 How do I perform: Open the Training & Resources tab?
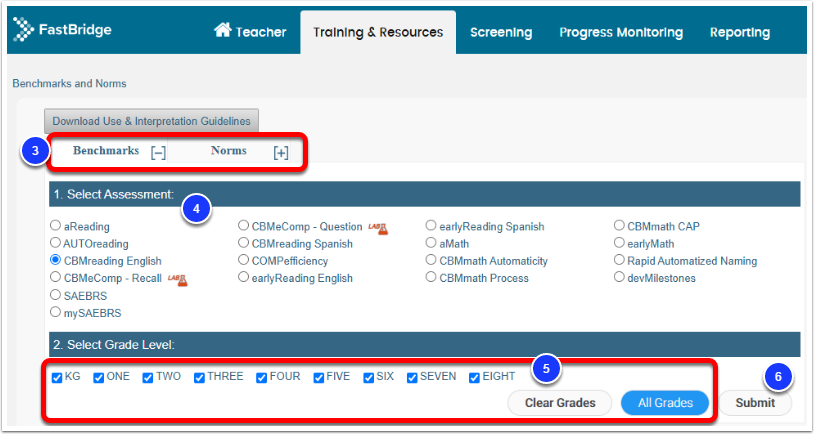pyautogui.click(x=378, y=32)
